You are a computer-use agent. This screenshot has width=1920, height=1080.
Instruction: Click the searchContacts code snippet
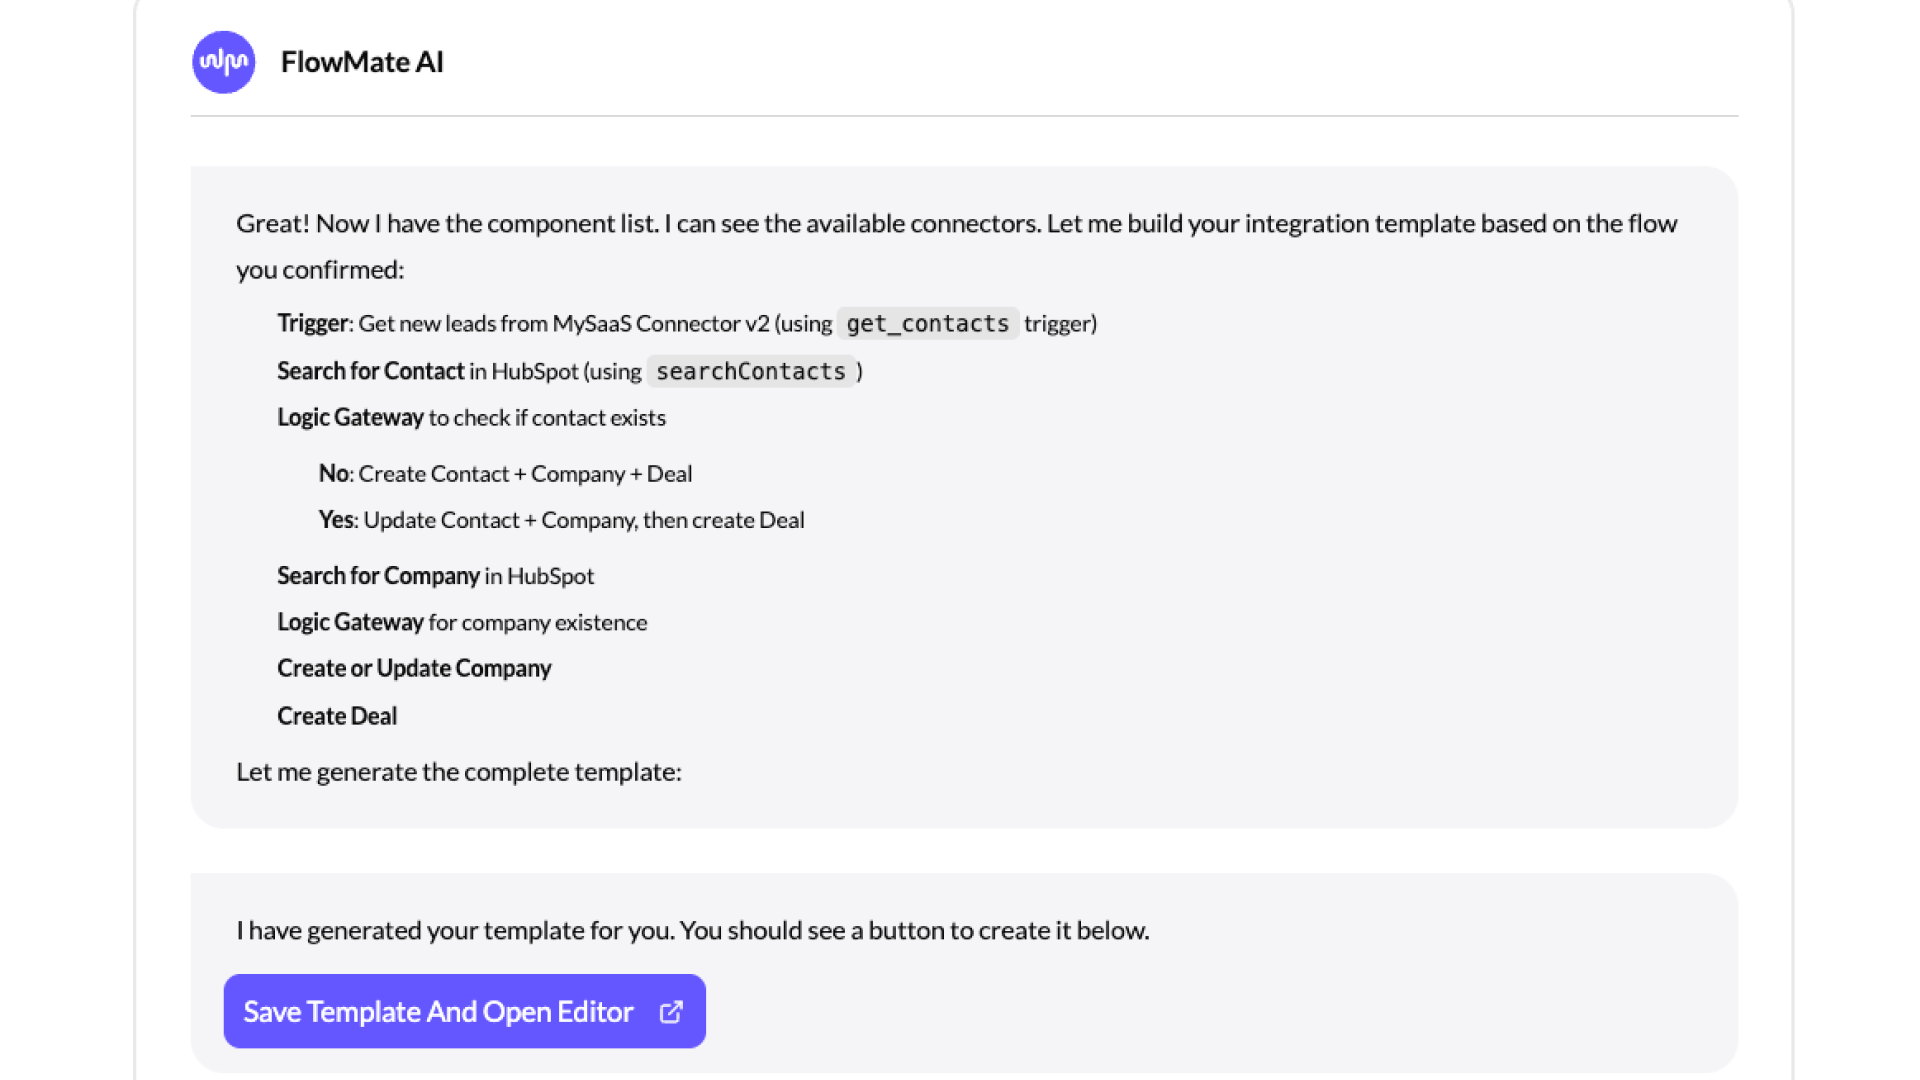[x=750, y=372]
